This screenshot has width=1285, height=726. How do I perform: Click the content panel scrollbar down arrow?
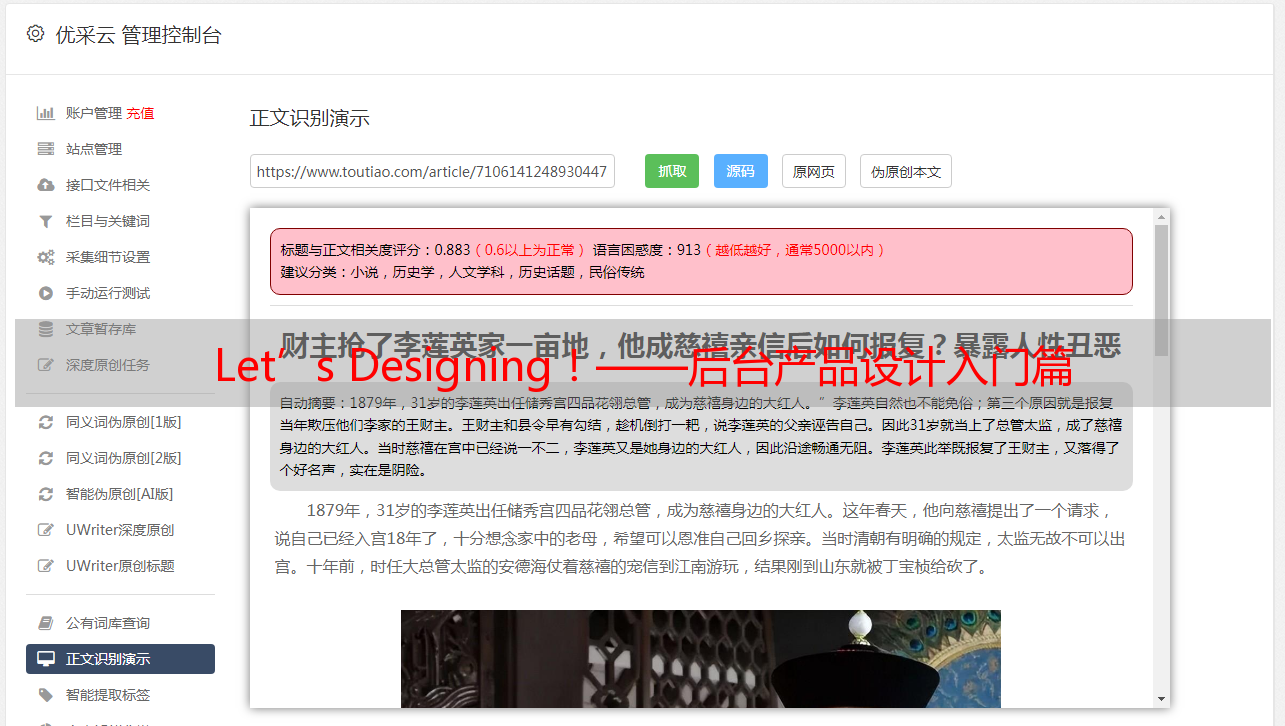tap(1161, 699)
